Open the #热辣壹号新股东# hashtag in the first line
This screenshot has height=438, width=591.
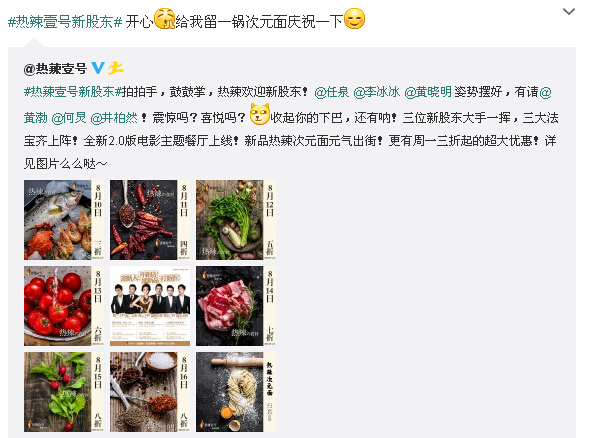(65, 22)
